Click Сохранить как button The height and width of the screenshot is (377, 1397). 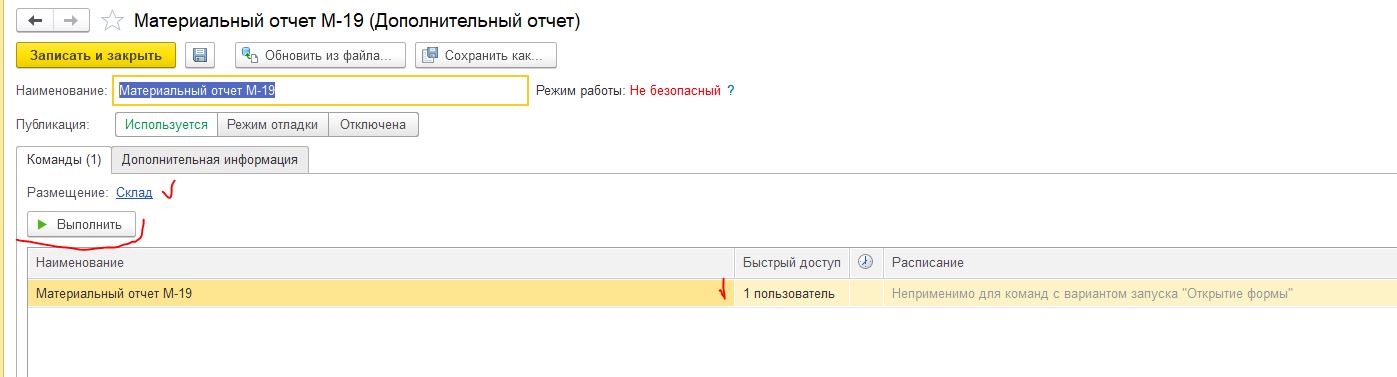click(x=485, y=55)
